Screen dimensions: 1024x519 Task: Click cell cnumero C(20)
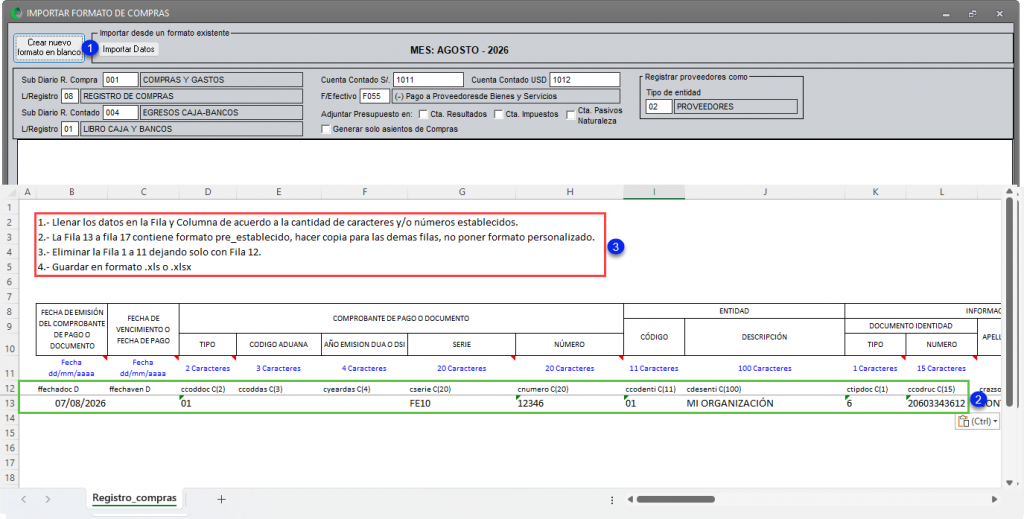569,389
